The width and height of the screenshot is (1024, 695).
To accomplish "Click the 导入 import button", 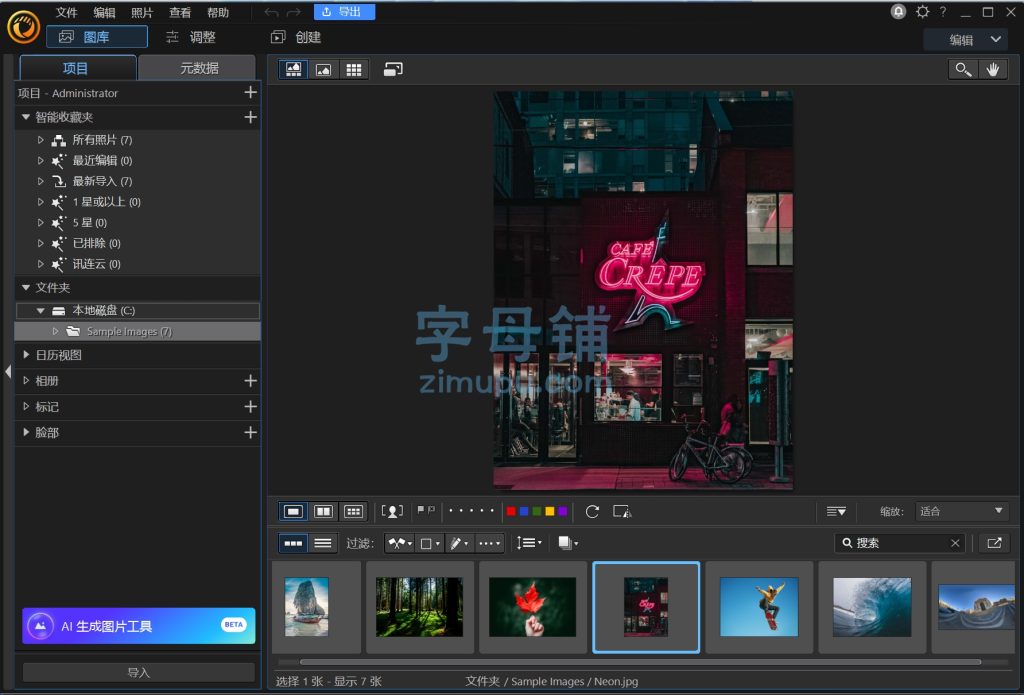I will tap(138, 672).
